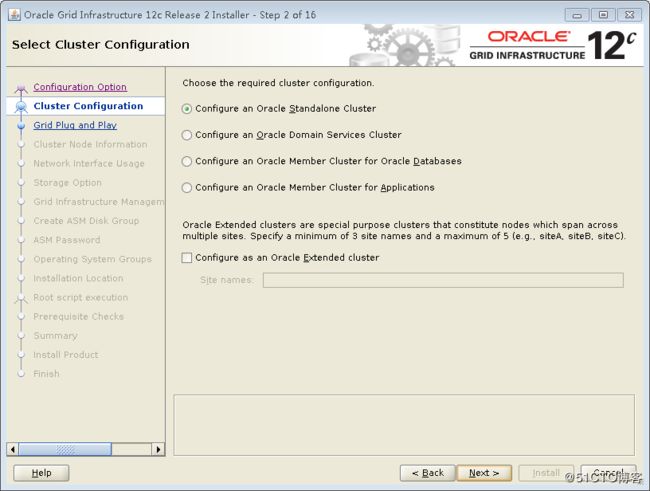Viewport: 650px width, 491px height.
Task: Click the Root script execution step marker
Action: point(21,298)
